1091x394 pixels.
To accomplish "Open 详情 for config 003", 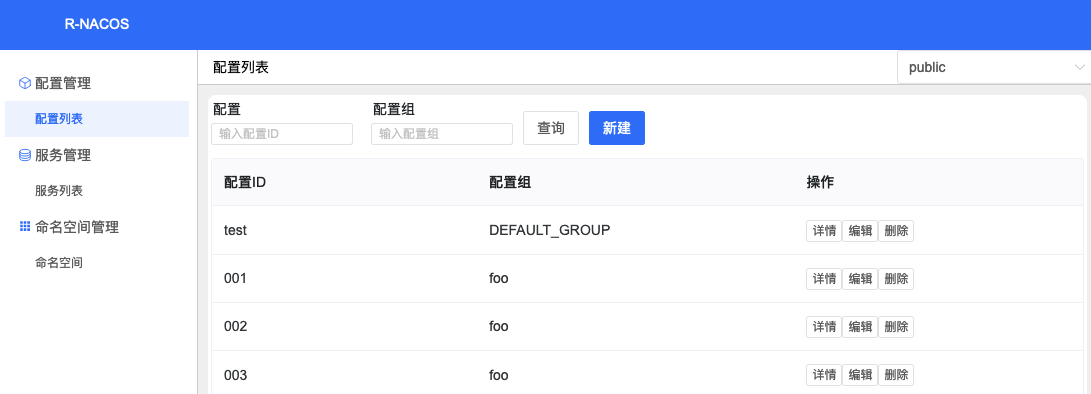I will pyautogui.click(x=824, y=375).
